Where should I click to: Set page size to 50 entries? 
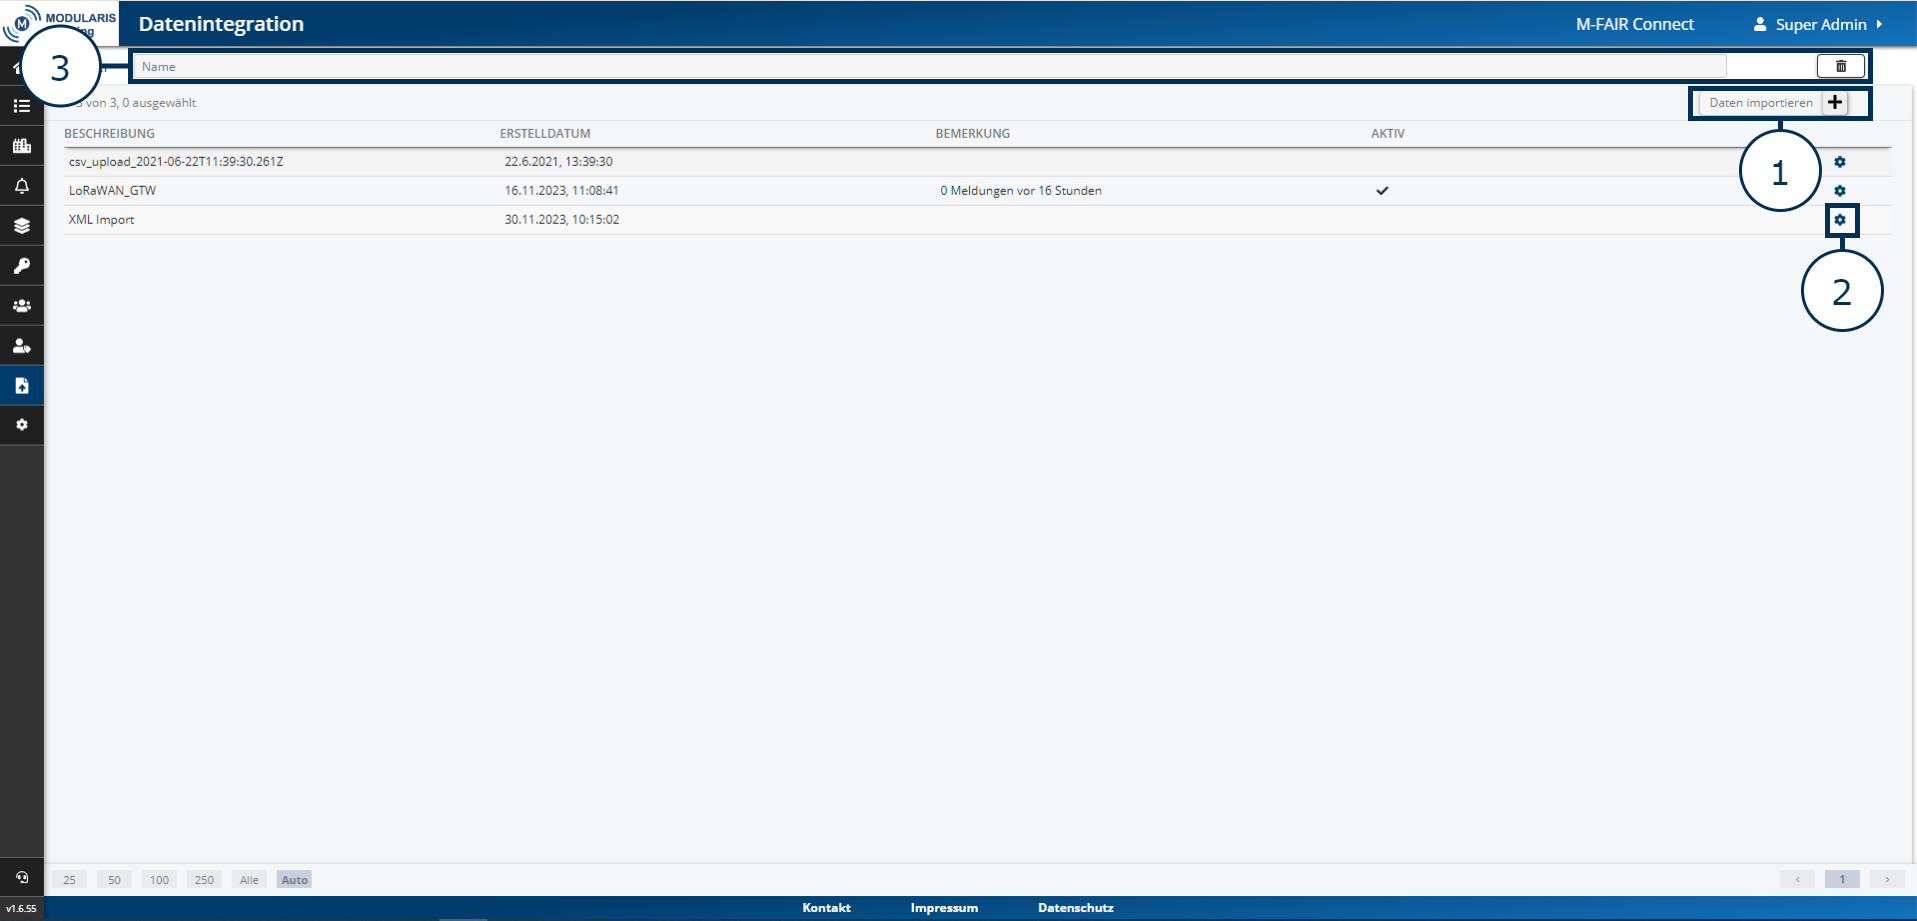pos(114,880)
